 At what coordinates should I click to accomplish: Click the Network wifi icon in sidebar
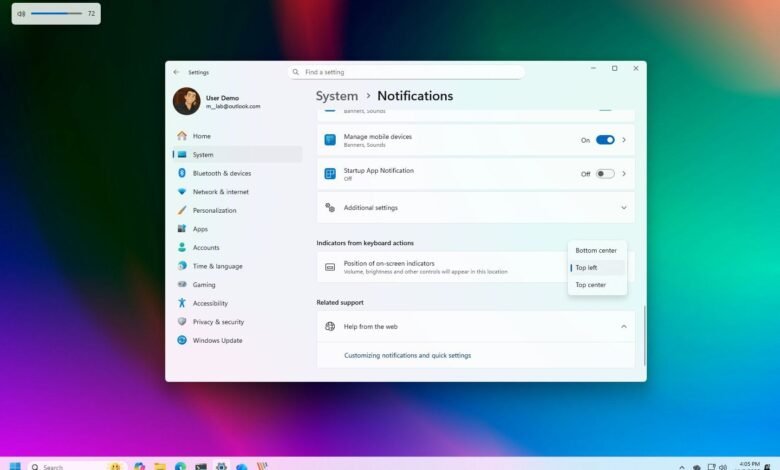182,191
